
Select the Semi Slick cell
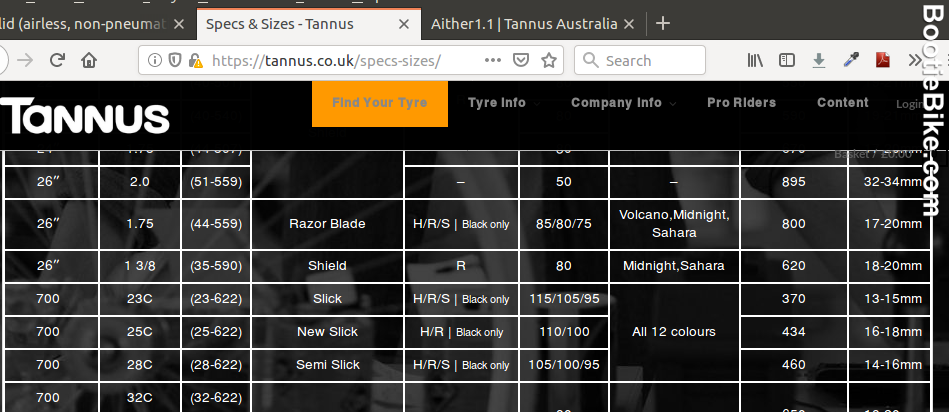click(x=327, y=365)
